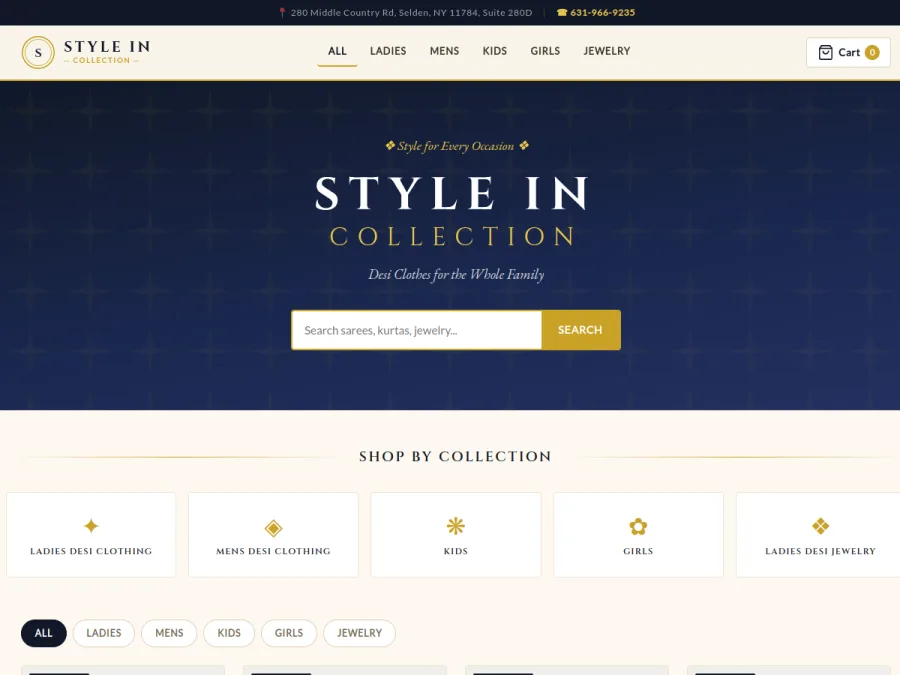Go to GIRLS in the top navigation
The image size is (900, 675).
pos(545,51)
